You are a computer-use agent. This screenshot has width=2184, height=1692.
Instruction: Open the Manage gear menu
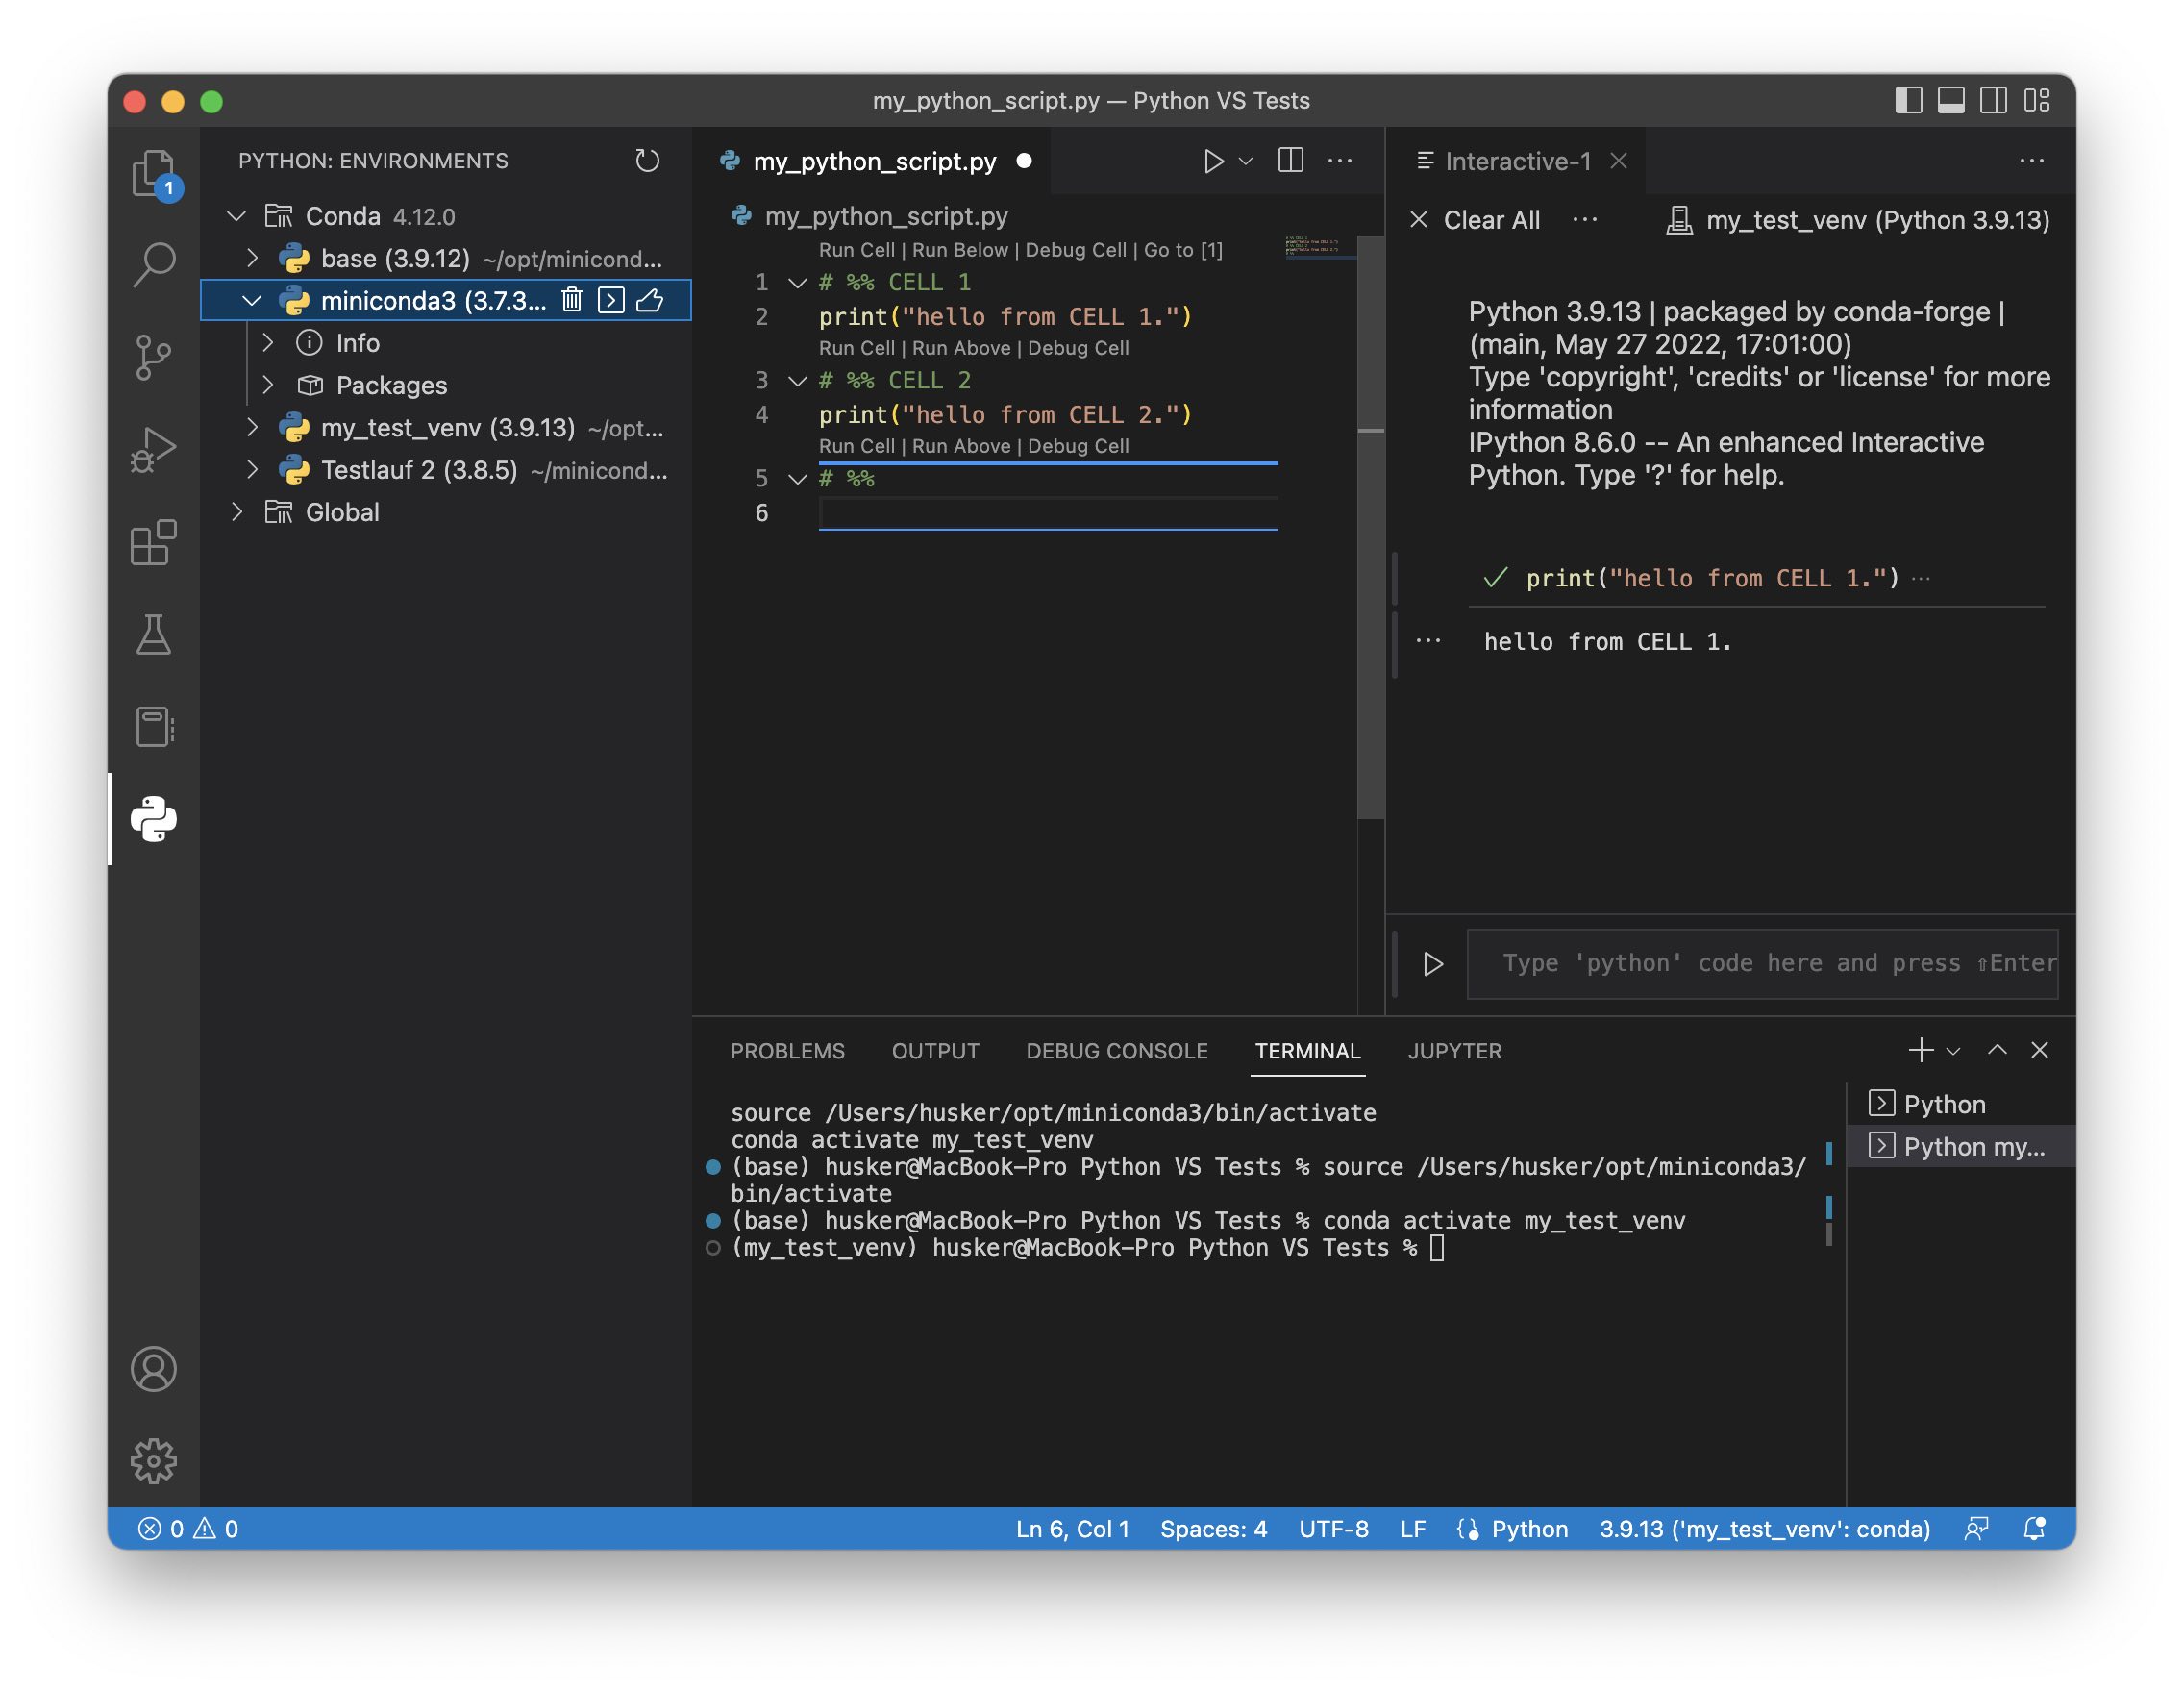153,1461
